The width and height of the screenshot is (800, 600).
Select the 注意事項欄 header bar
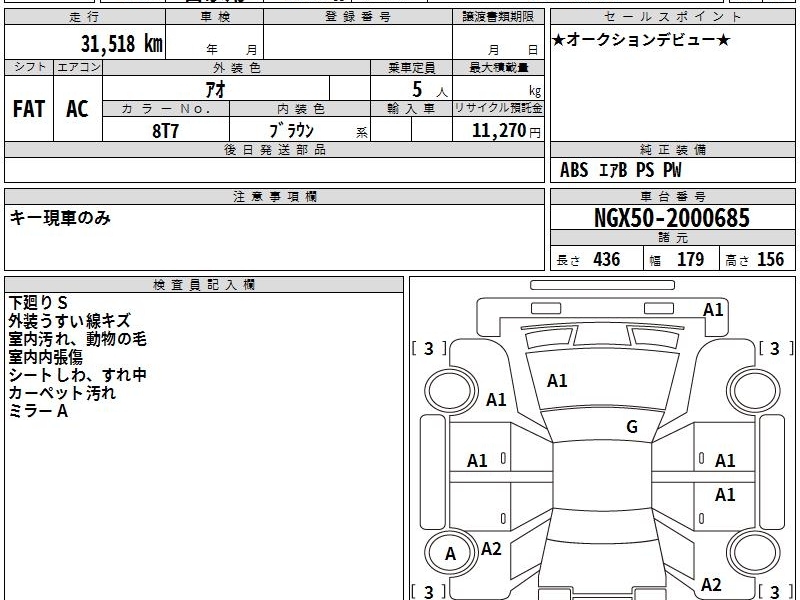(x=274, y=196)
